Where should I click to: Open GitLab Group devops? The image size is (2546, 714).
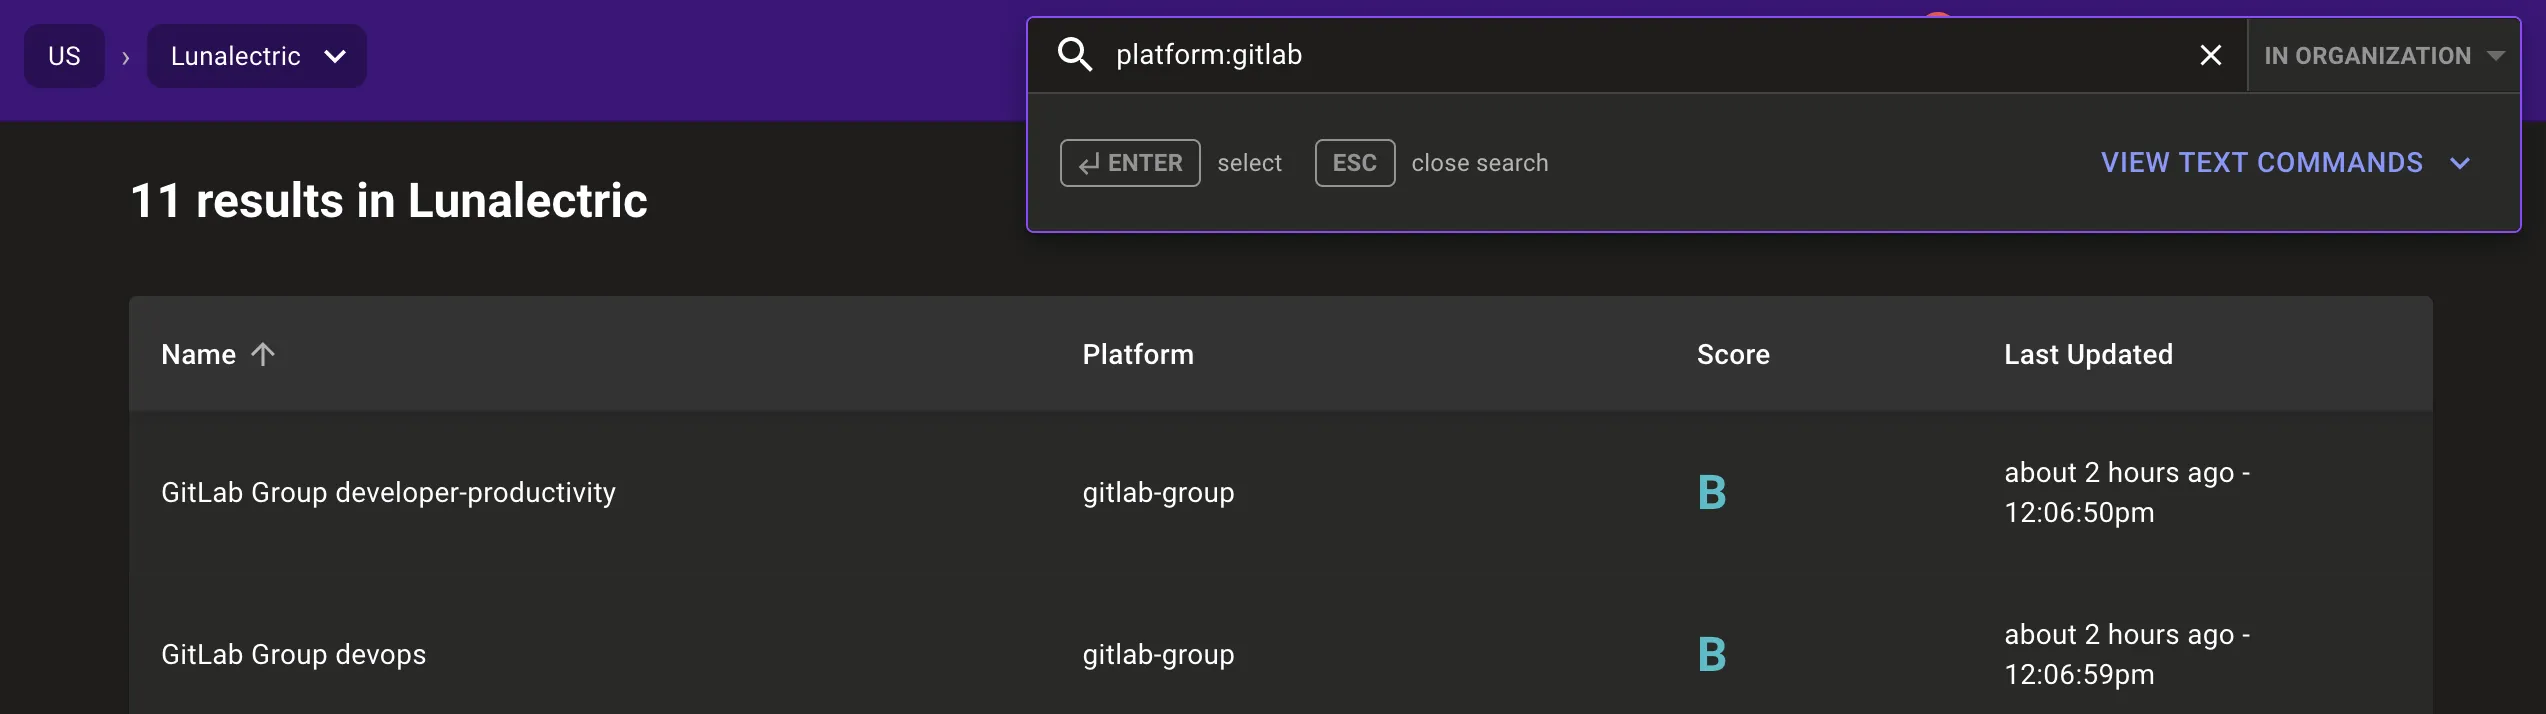293,654
